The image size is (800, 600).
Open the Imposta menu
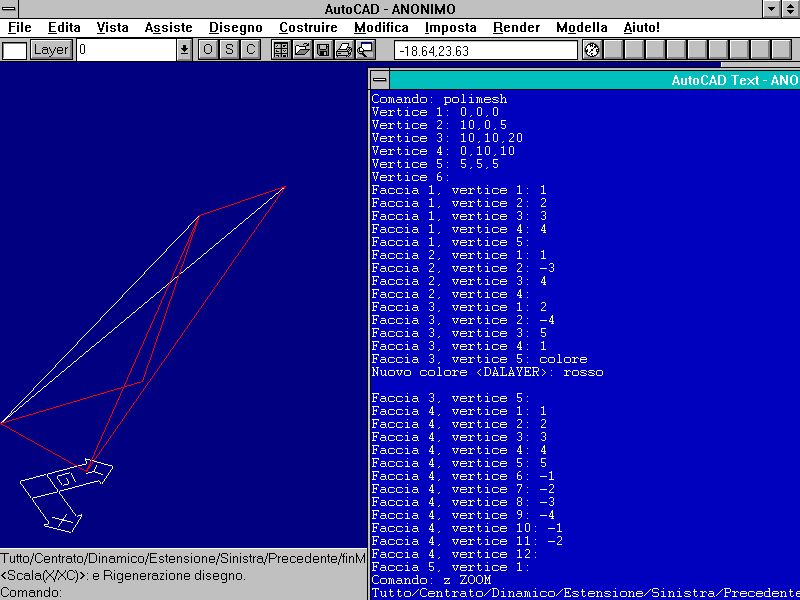tap(451, 27)
